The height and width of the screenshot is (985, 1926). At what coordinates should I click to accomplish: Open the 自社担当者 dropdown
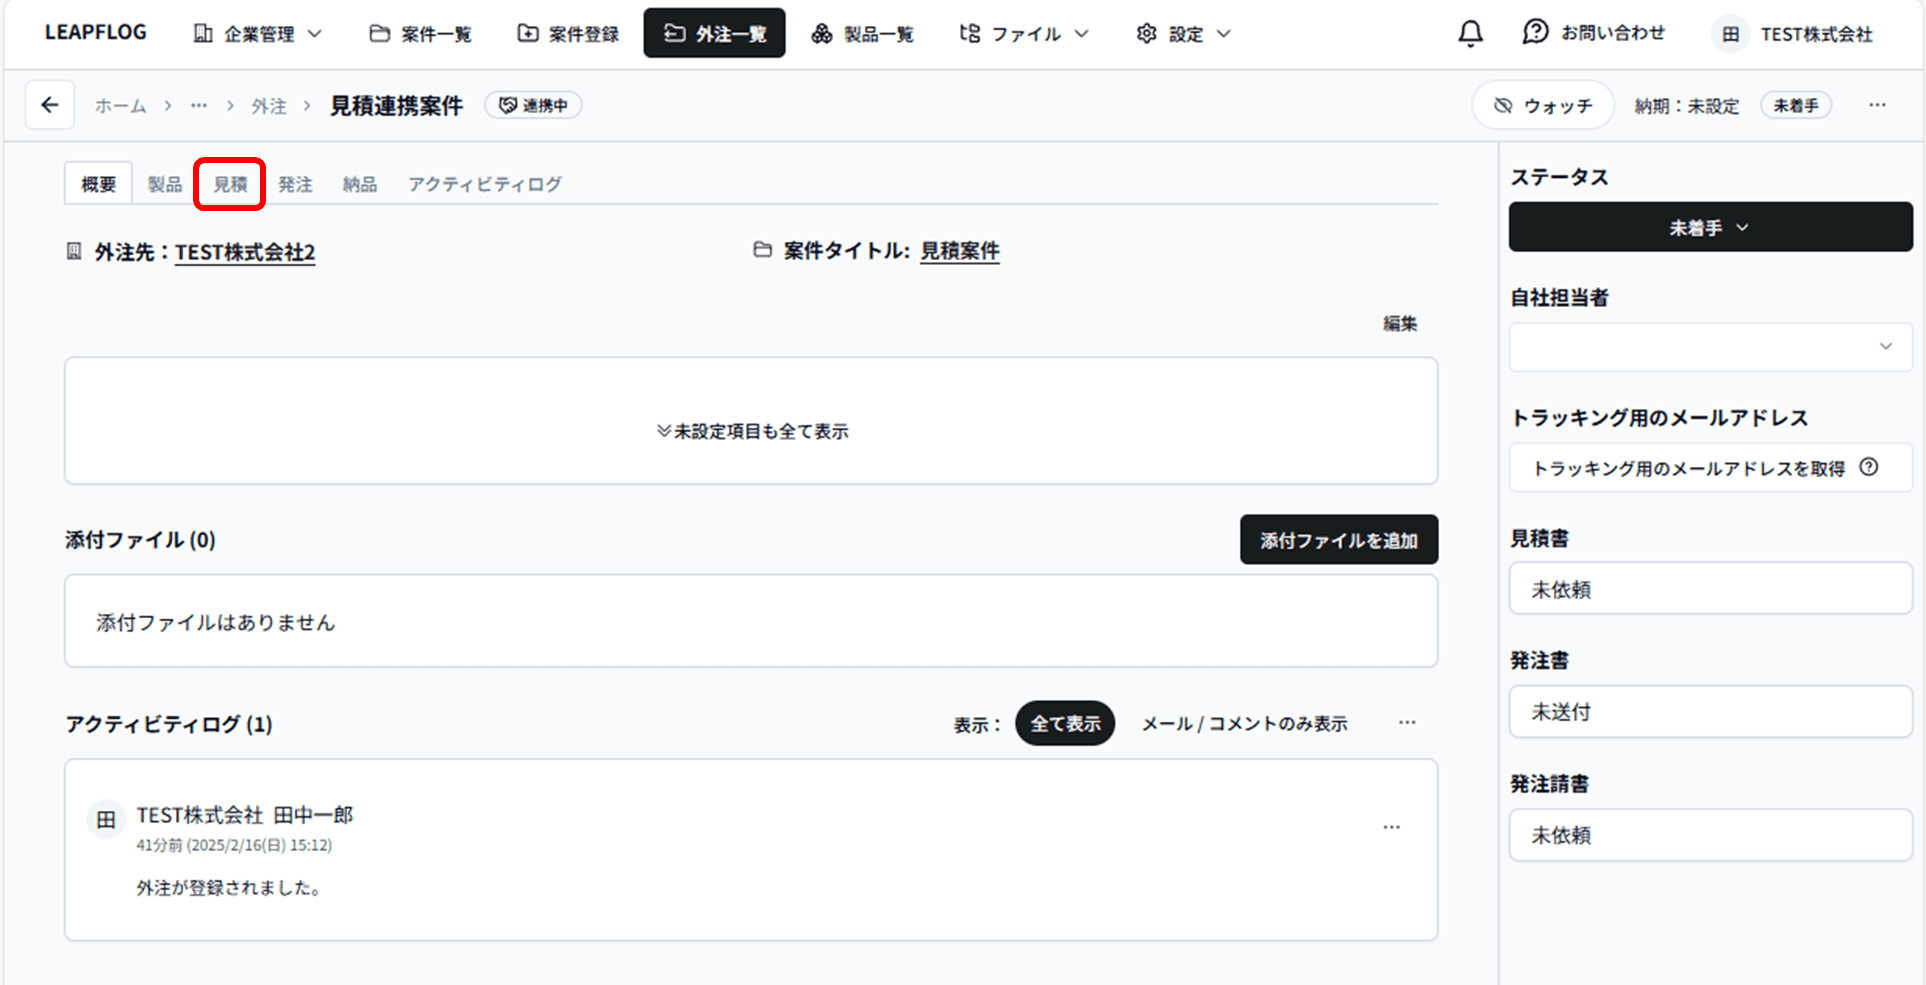pos(1710,347)
